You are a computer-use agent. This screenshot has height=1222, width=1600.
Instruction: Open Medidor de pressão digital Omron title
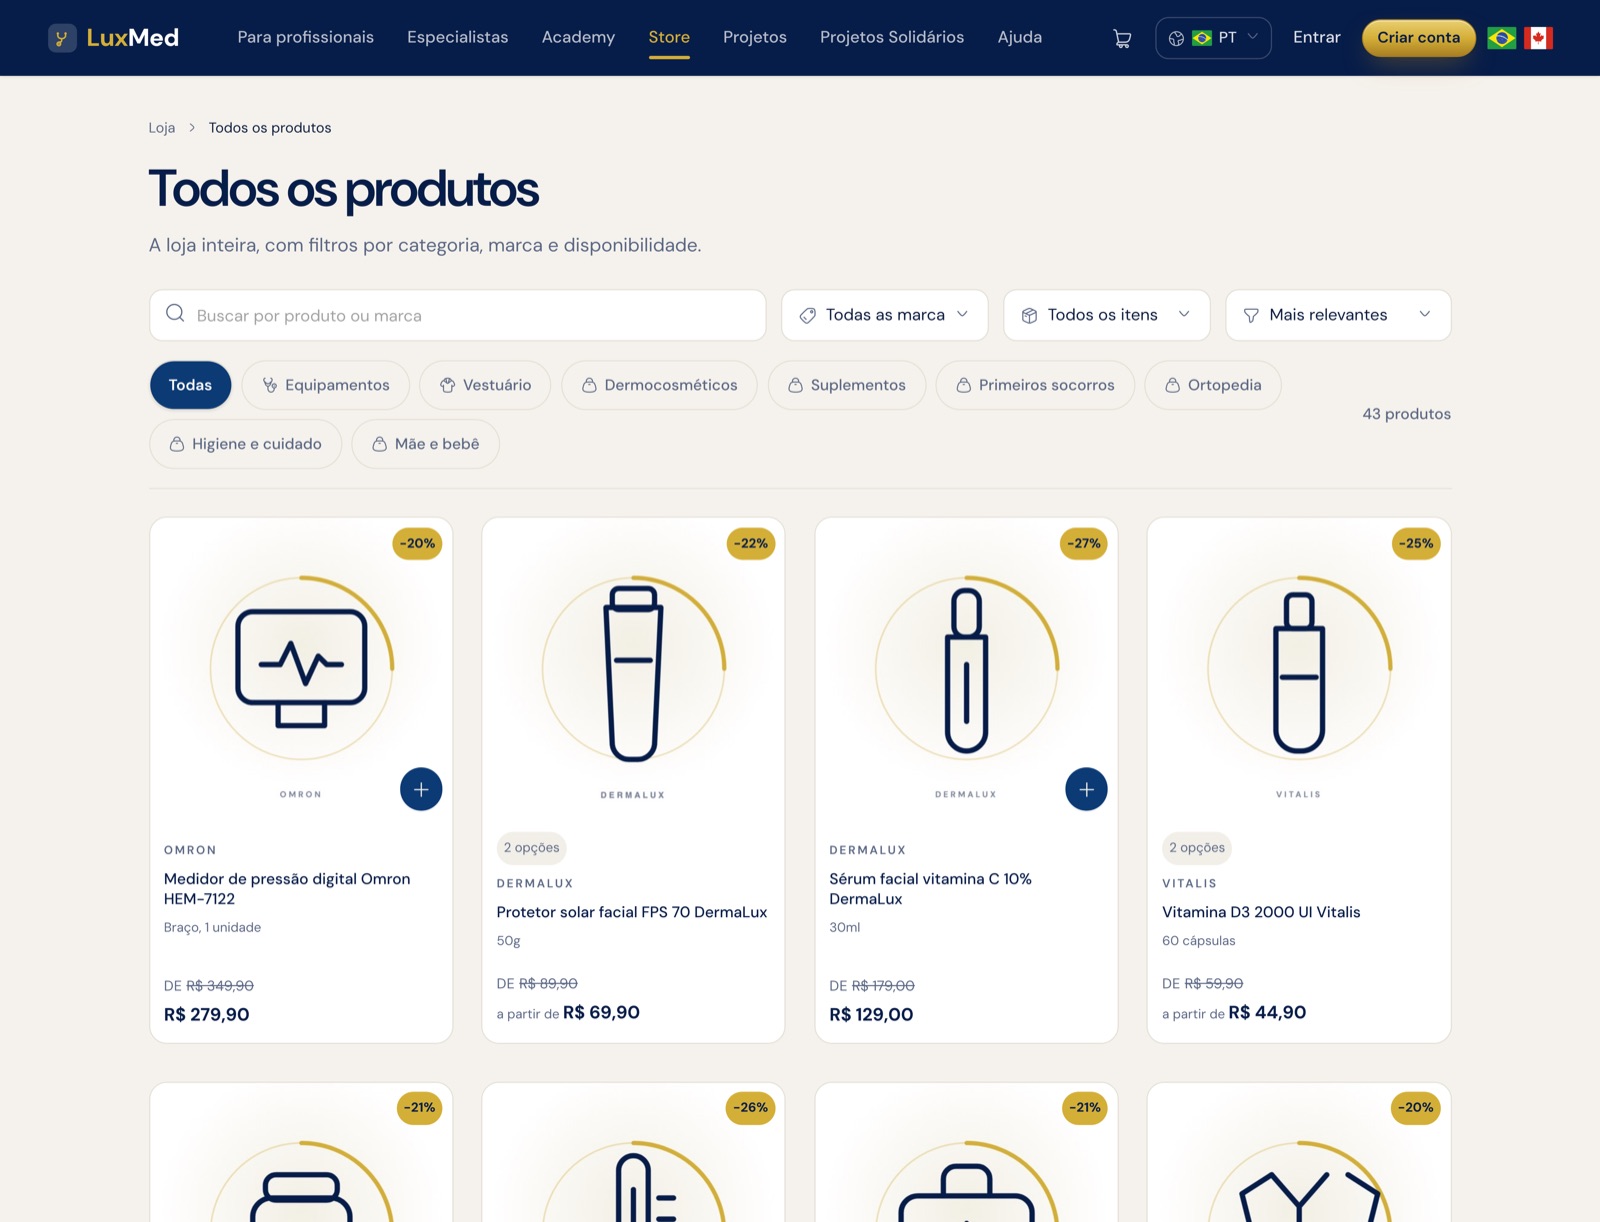pyautogui.click(x=287, y=888)
